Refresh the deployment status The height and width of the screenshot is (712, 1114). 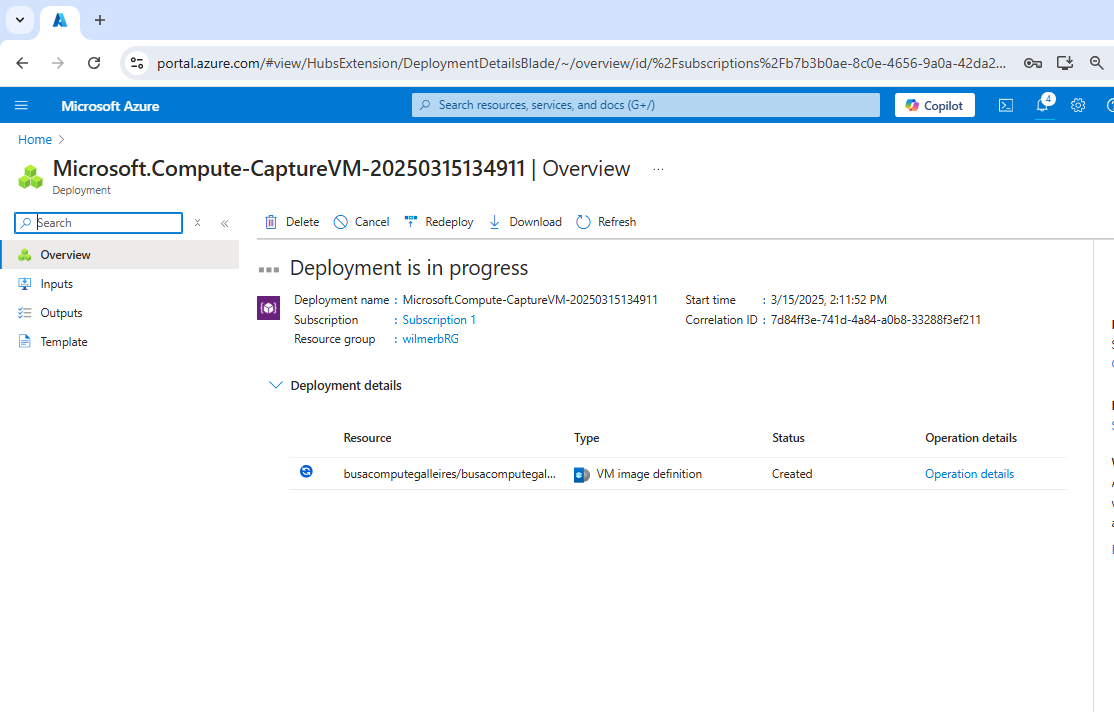606,222
